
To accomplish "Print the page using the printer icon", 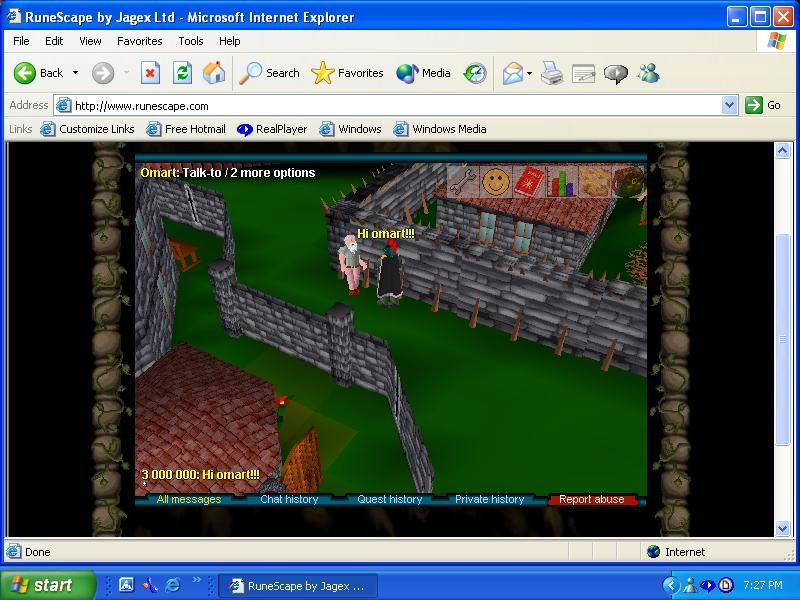I will pyautogui.click(x=552, y=73).
